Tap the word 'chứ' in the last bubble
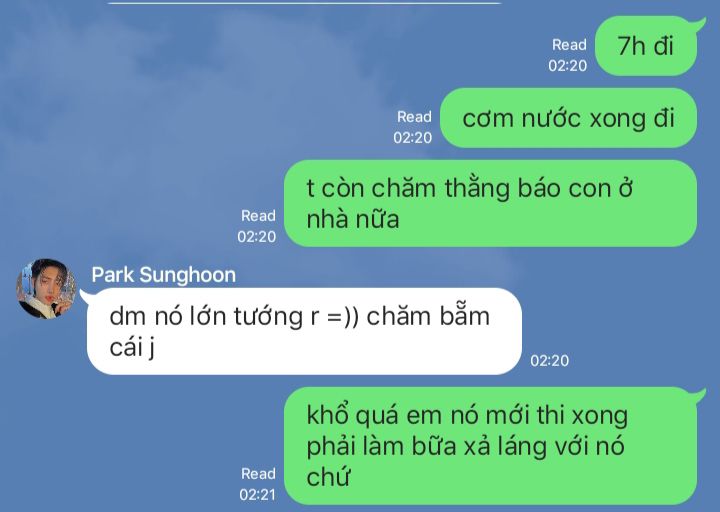This screenshot has height=512, width=720. pos(328,477)
